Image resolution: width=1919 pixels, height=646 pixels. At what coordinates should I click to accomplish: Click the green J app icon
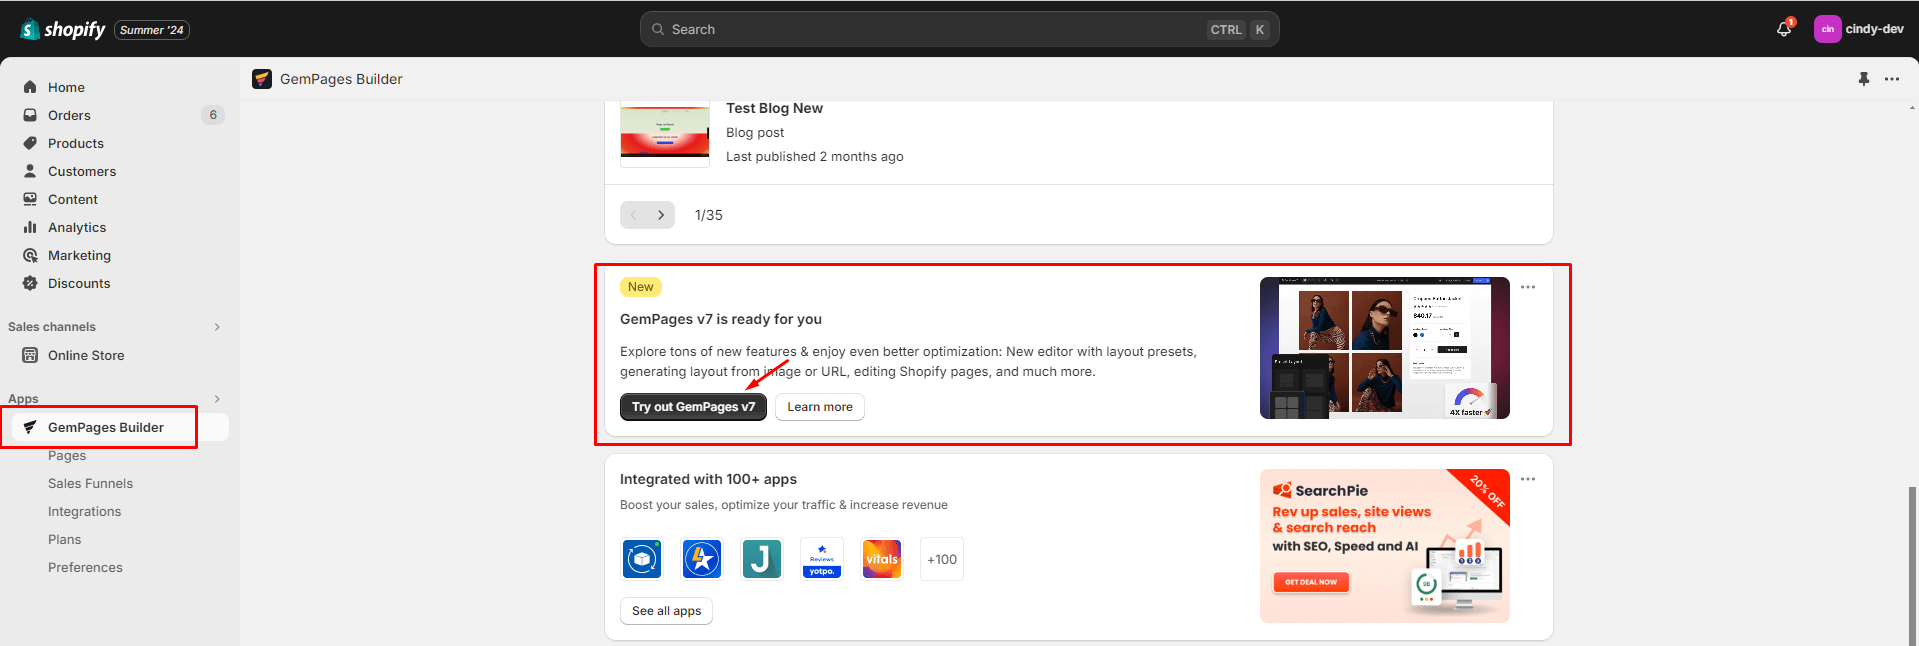762,559
